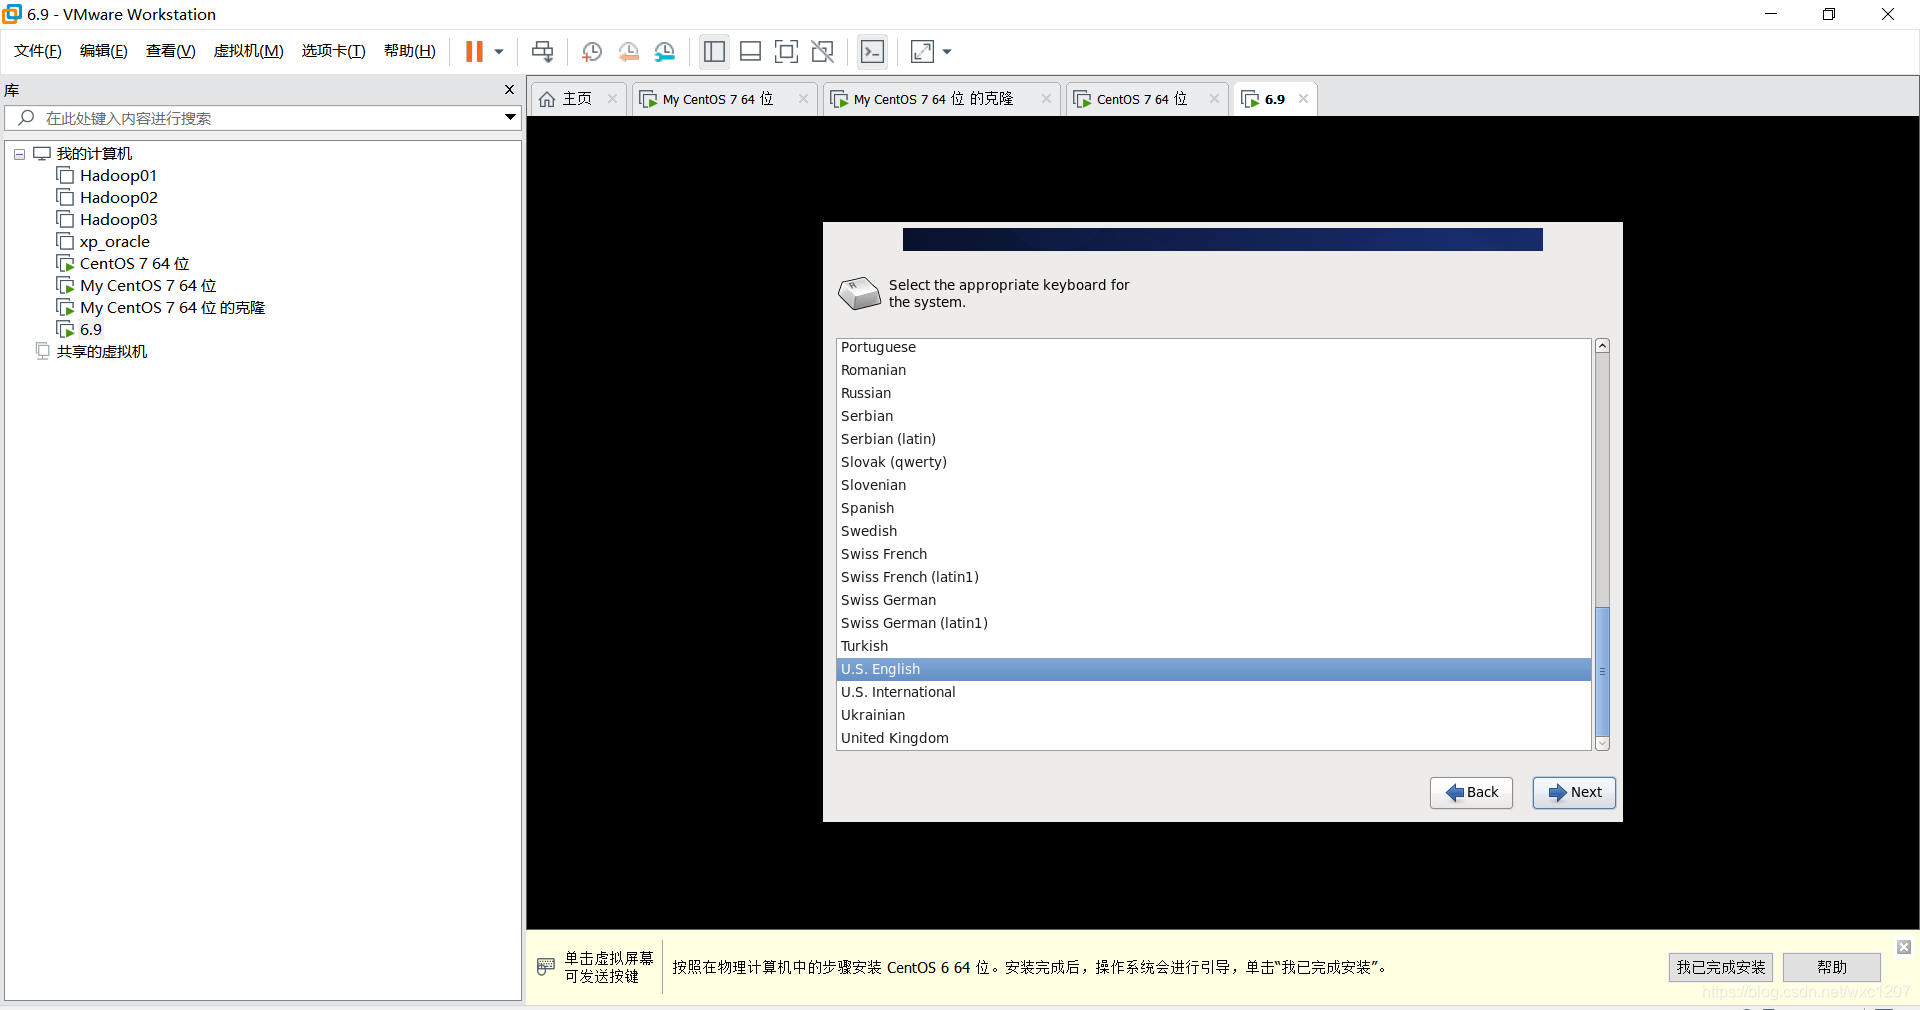The image size is (1920, 1010).
Task: Select Spanish keyboard layout
Action: point(1213,508)
